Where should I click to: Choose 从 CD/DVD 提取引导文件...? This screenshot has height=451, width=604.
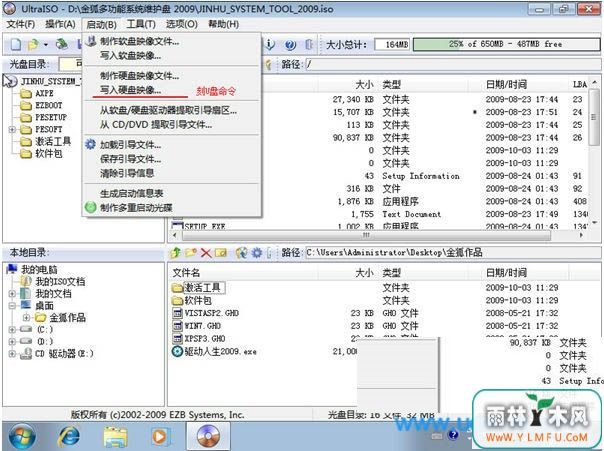pyautogui.click(x=172, y=124)
